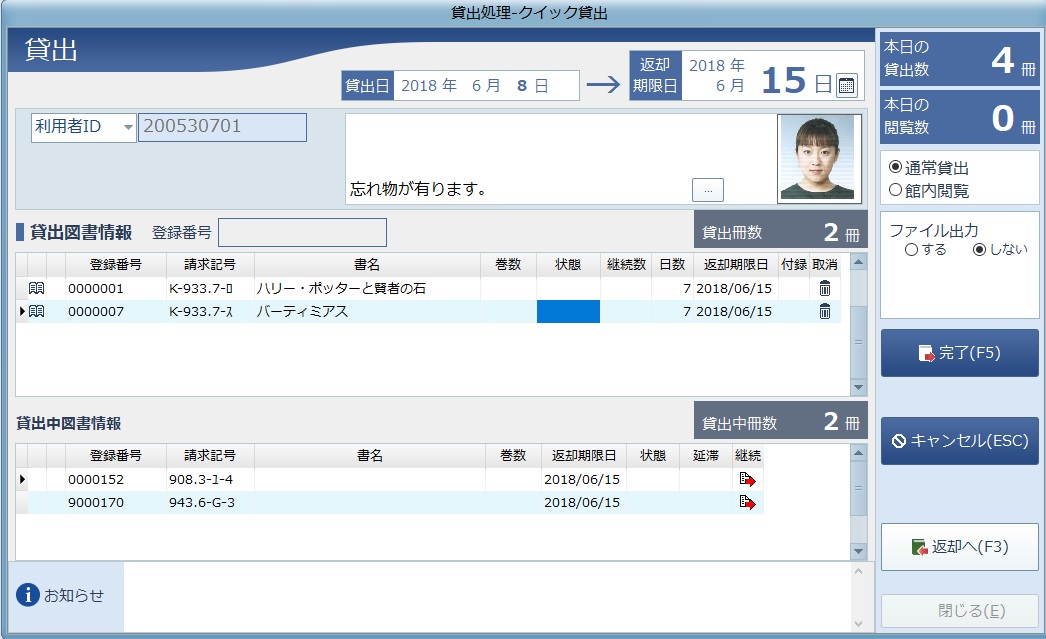Open the memo details ellipsis button
The image size is (1046, 639).
point(708,190)
